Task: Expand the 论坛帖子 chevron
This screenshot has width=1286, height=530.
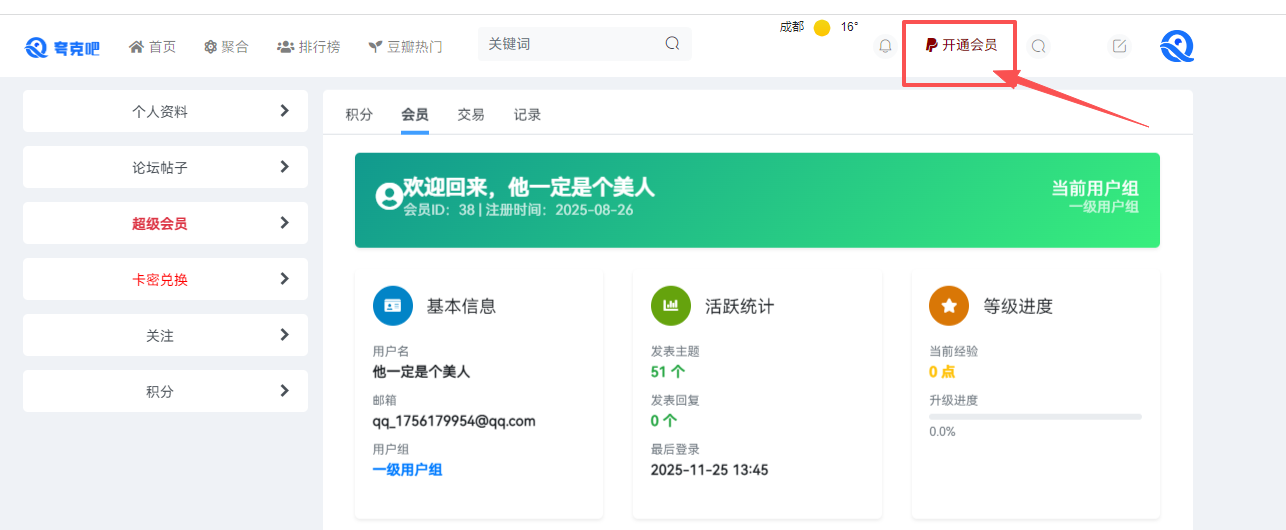Action: click(x=285, y=167)
